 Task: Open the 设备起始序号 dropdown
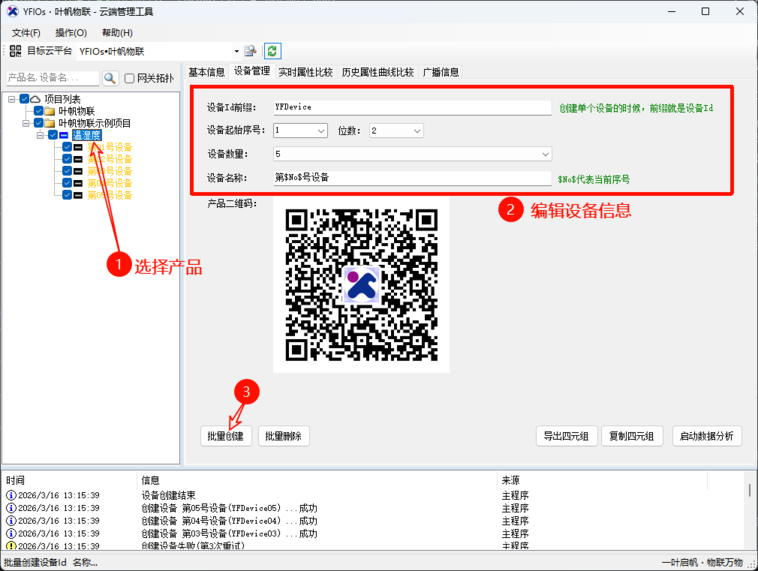click(x=321, y=131)
